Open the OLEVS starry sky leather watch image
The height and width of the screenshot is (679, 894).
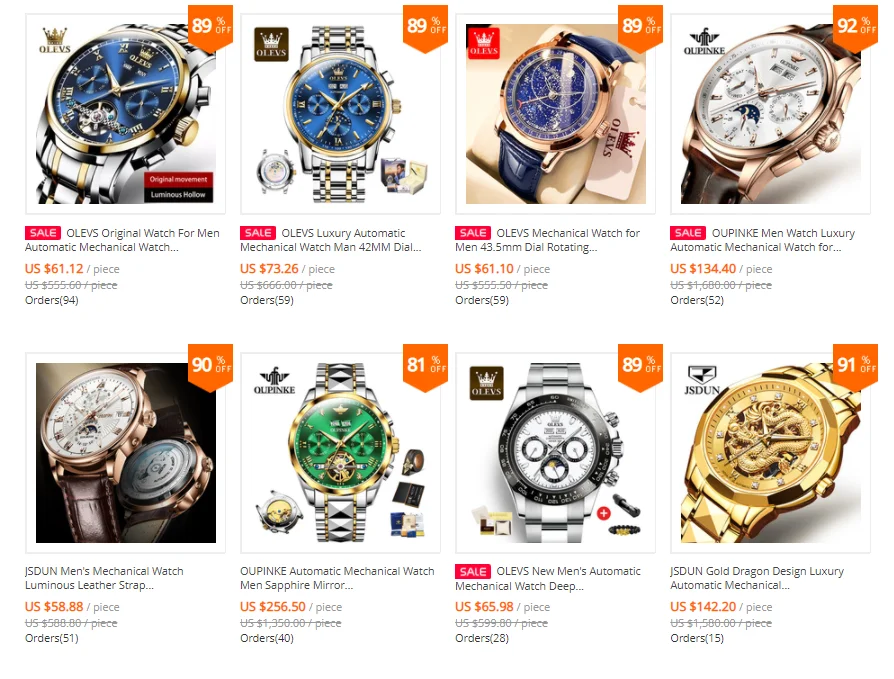[x=555, y=114]
